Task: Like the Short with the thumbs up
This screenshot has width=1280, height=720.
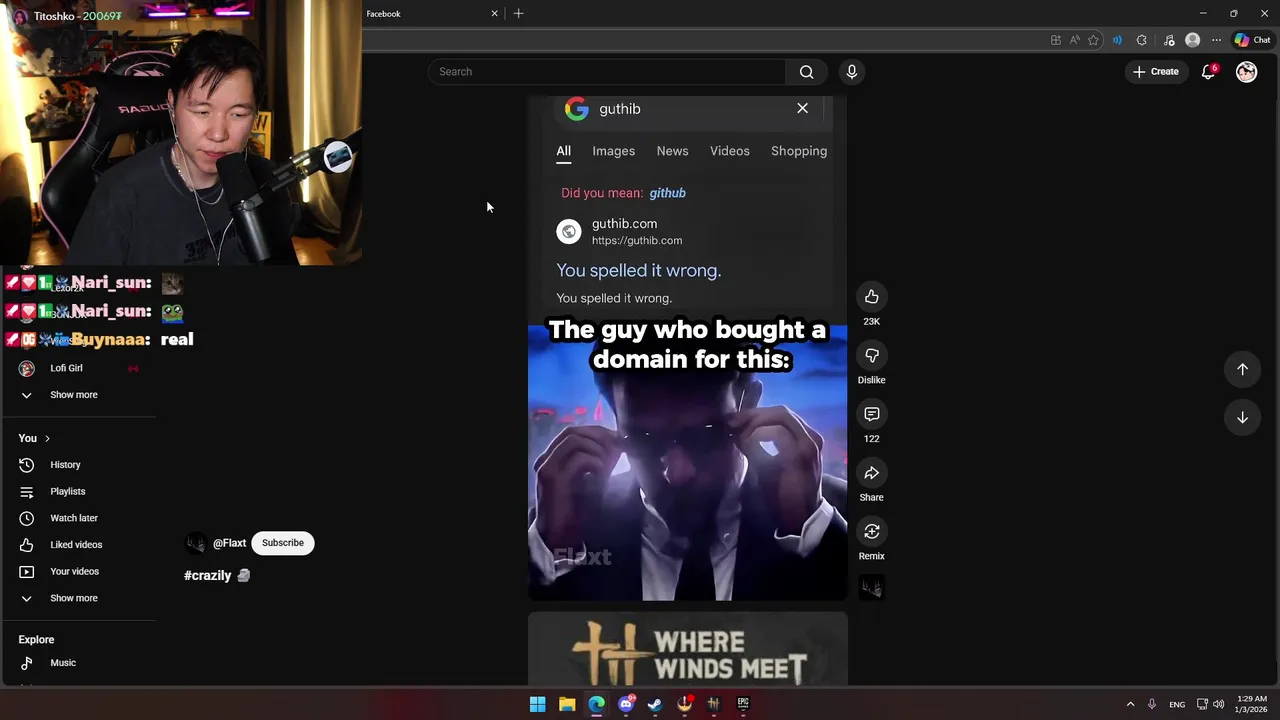Action: [872, 297]
